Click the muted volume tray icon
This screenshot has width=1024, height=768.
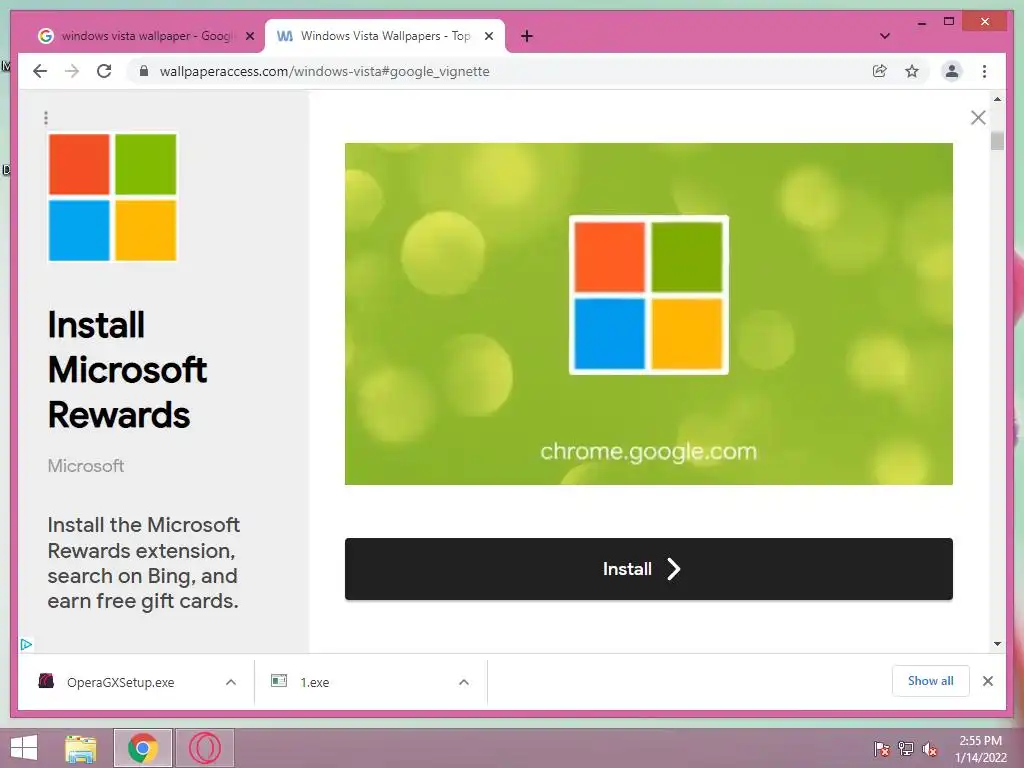click(930, 748)
